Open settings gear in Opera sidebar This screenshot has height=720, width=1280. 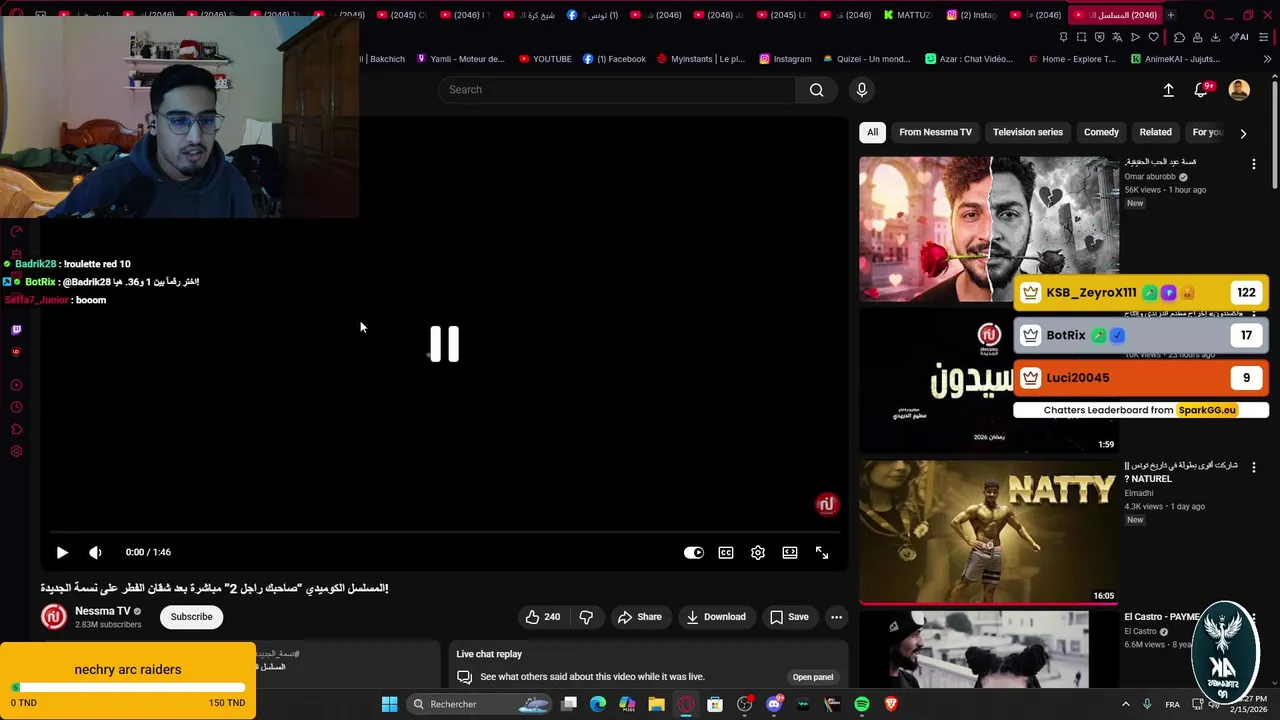coord(16,451)
